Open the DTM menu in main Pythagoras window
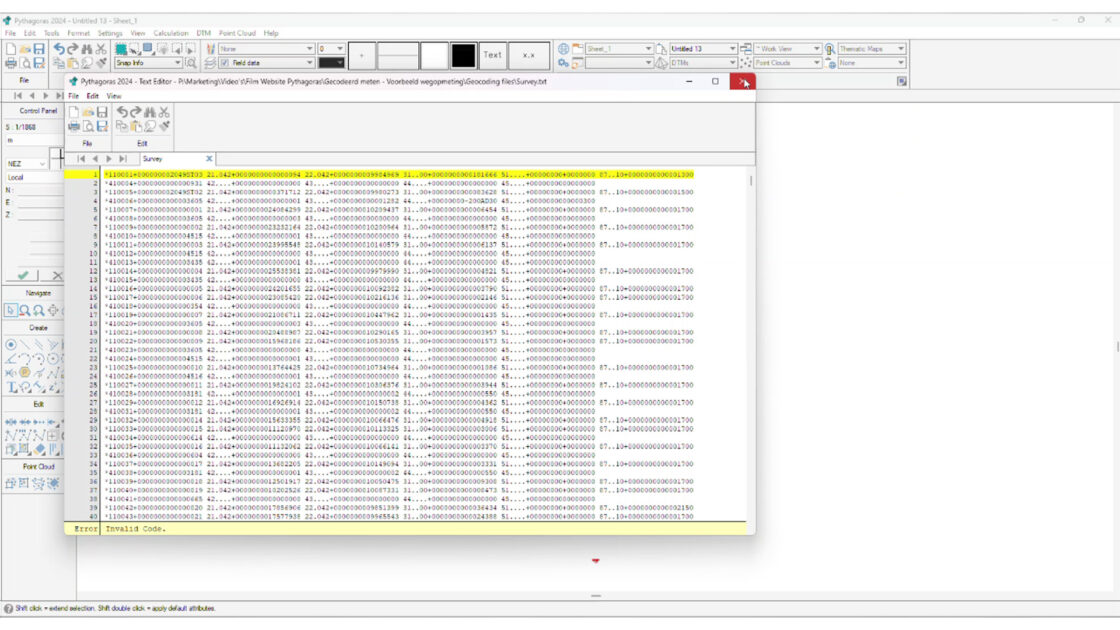 (x=204, y=33)
